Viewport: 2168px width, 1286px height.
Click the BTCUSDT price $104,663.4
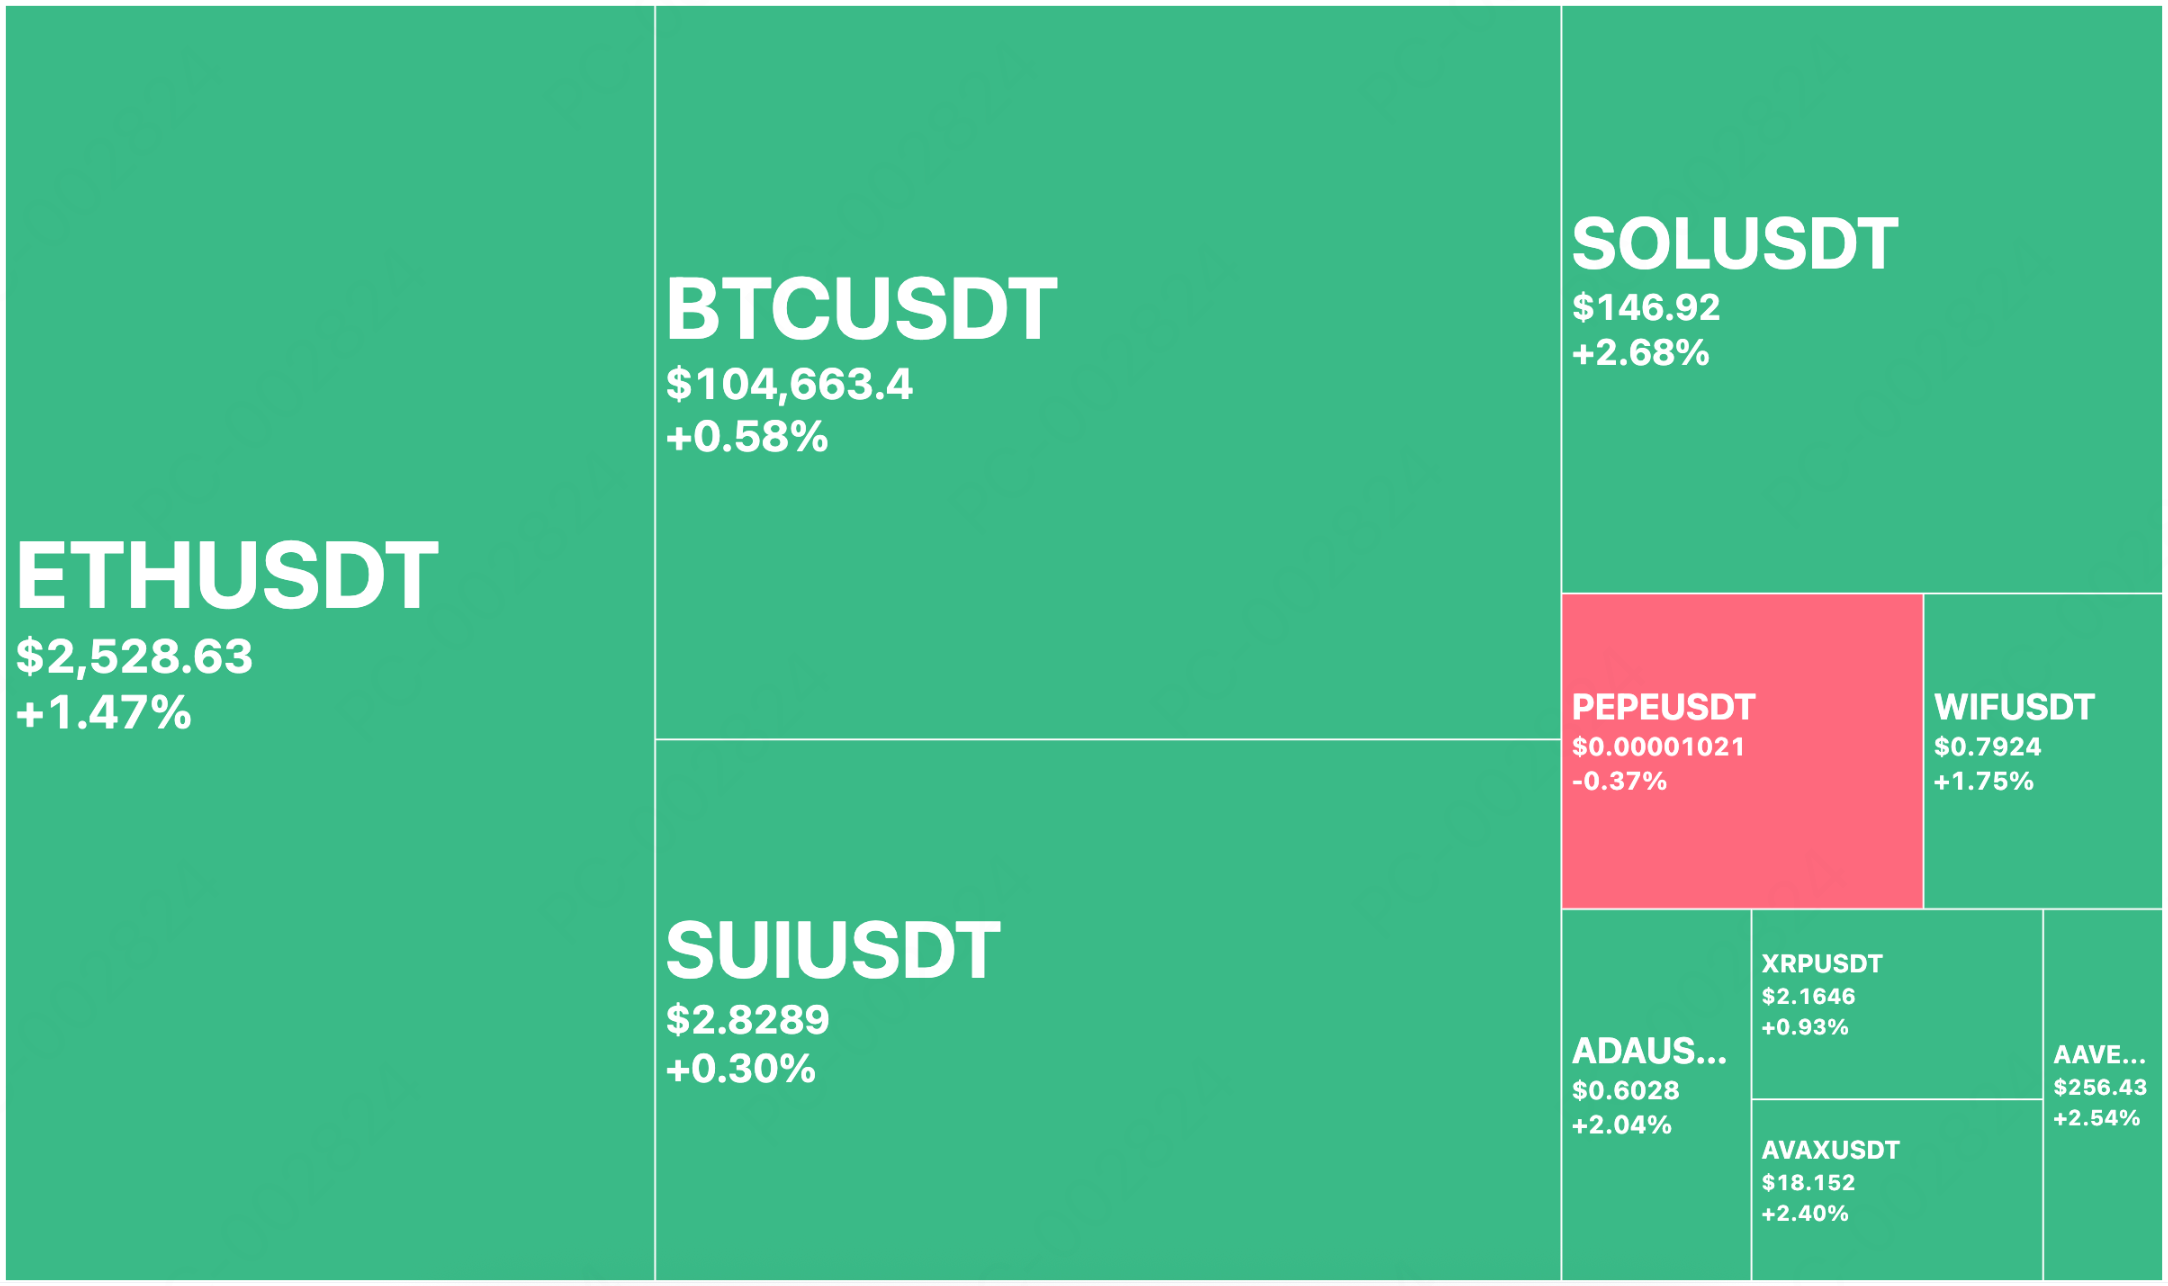click(789, 385)
